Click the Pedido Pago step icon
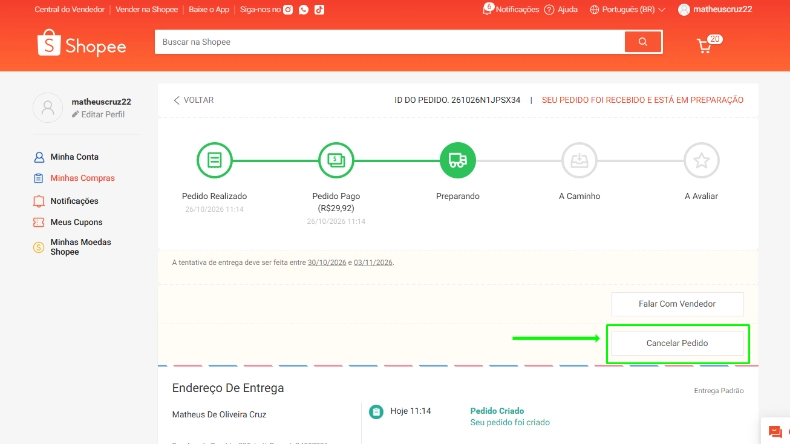 pos(336,160)
